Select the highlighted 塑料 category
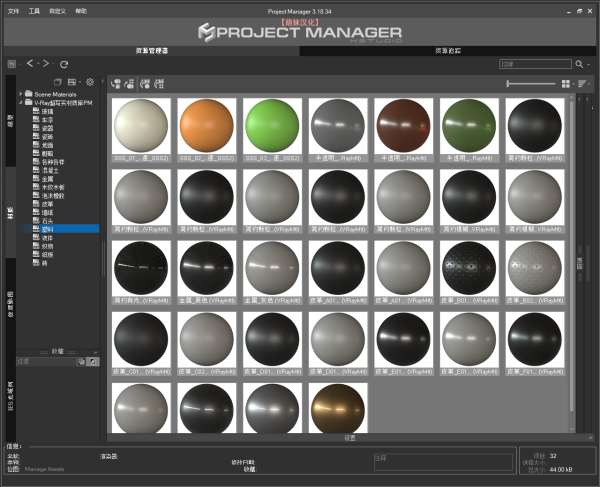Viewport: 600px width, 487px height. pyautogui.click(x=47, y=229)
